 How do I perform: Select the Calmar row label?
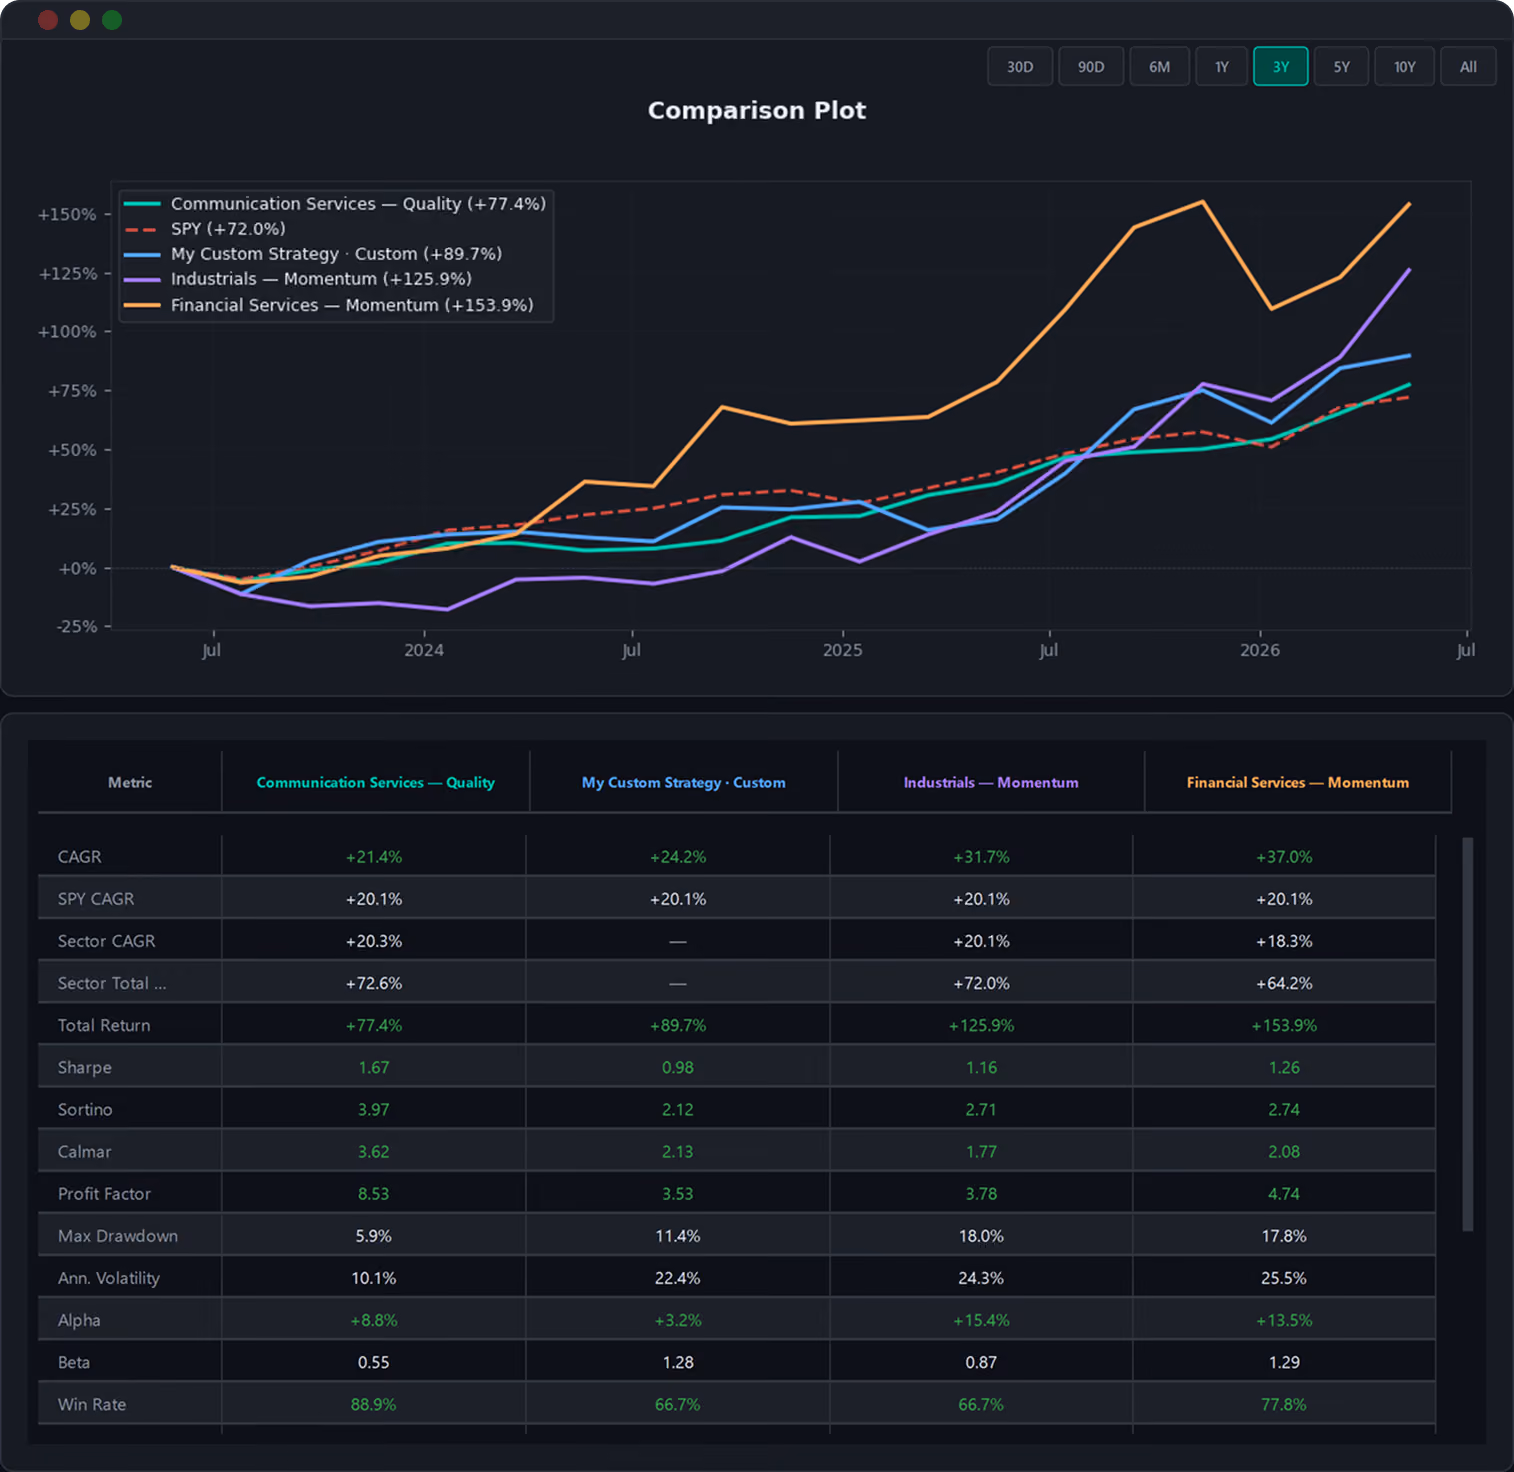pos(85,1151)
